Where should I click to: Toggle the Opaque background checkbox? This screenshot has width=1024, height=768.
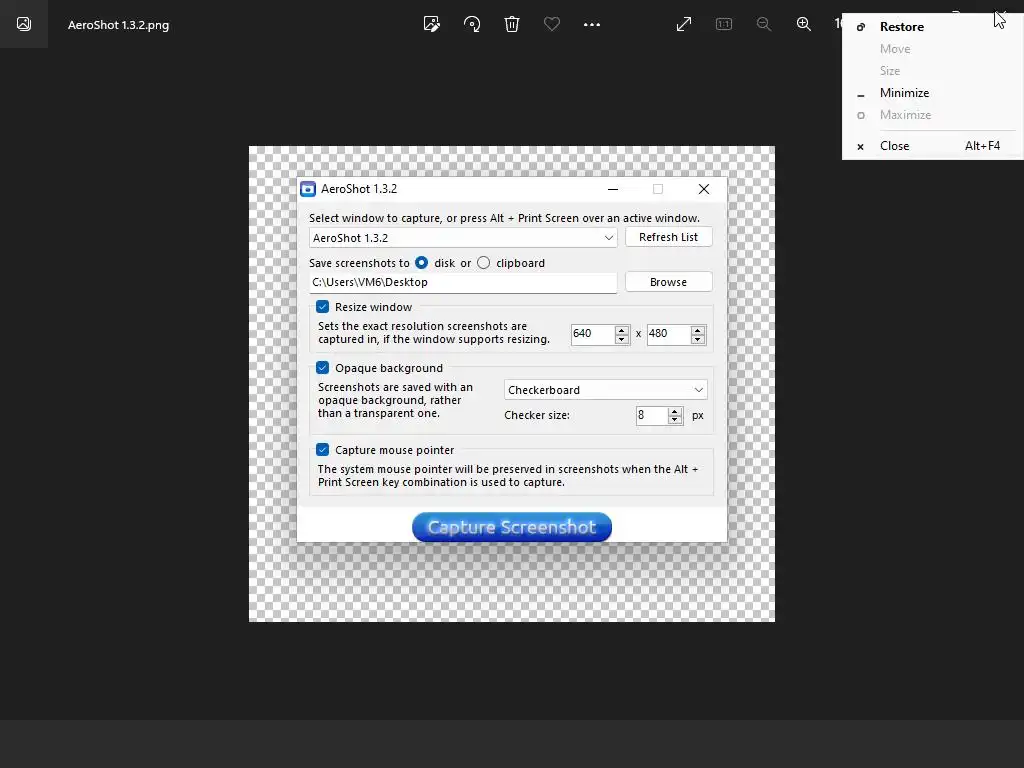(x=323, y=368)
